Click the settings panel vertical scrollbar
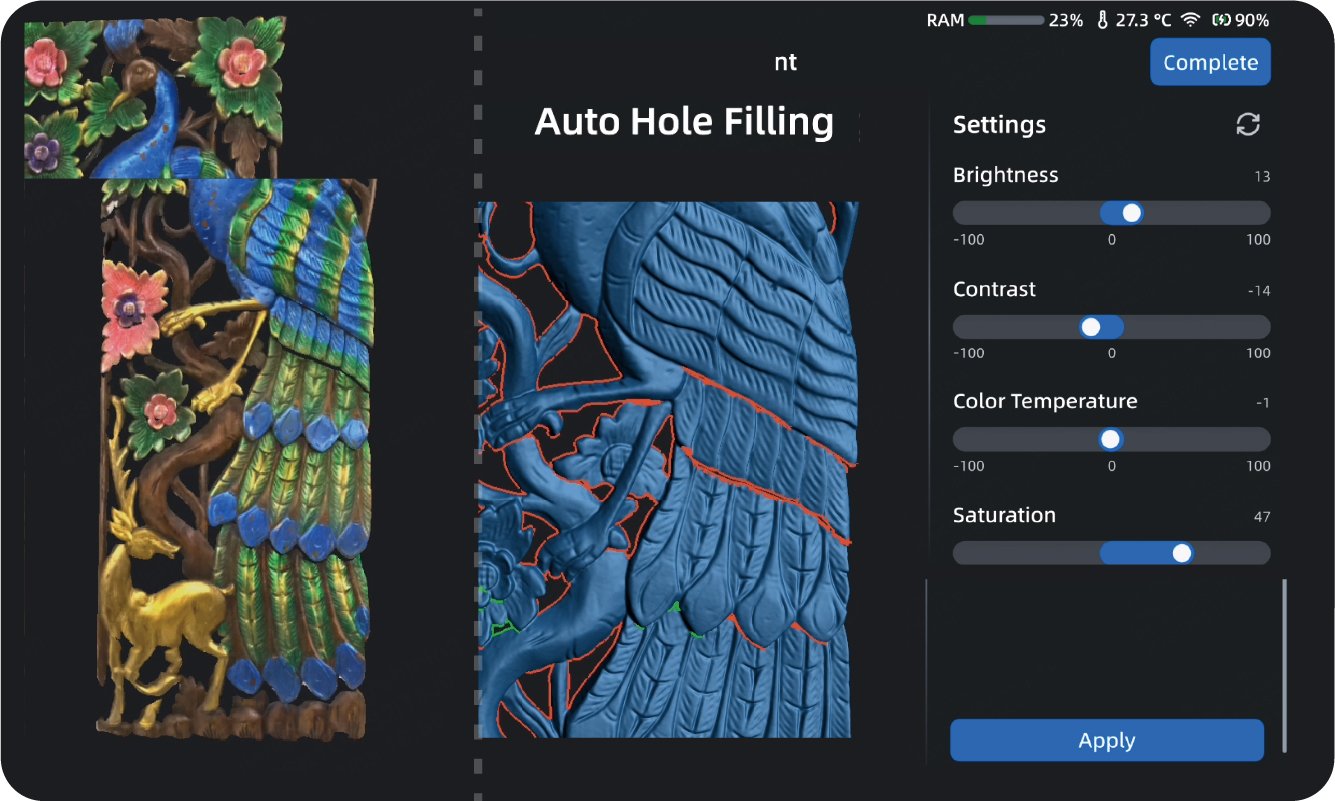 click(x=1284, y=664)
